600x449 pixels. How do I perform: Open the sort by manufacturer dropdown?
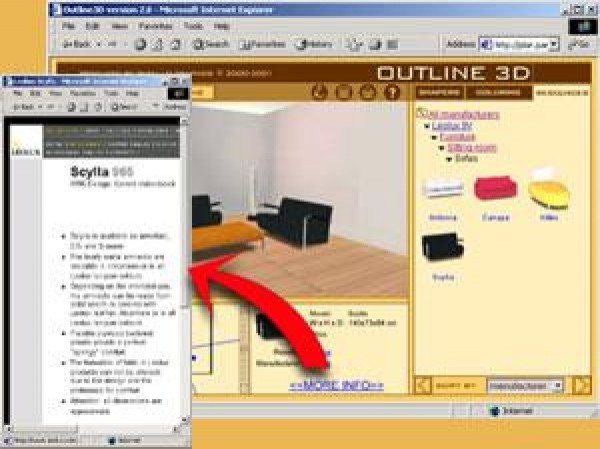(525, 386)
